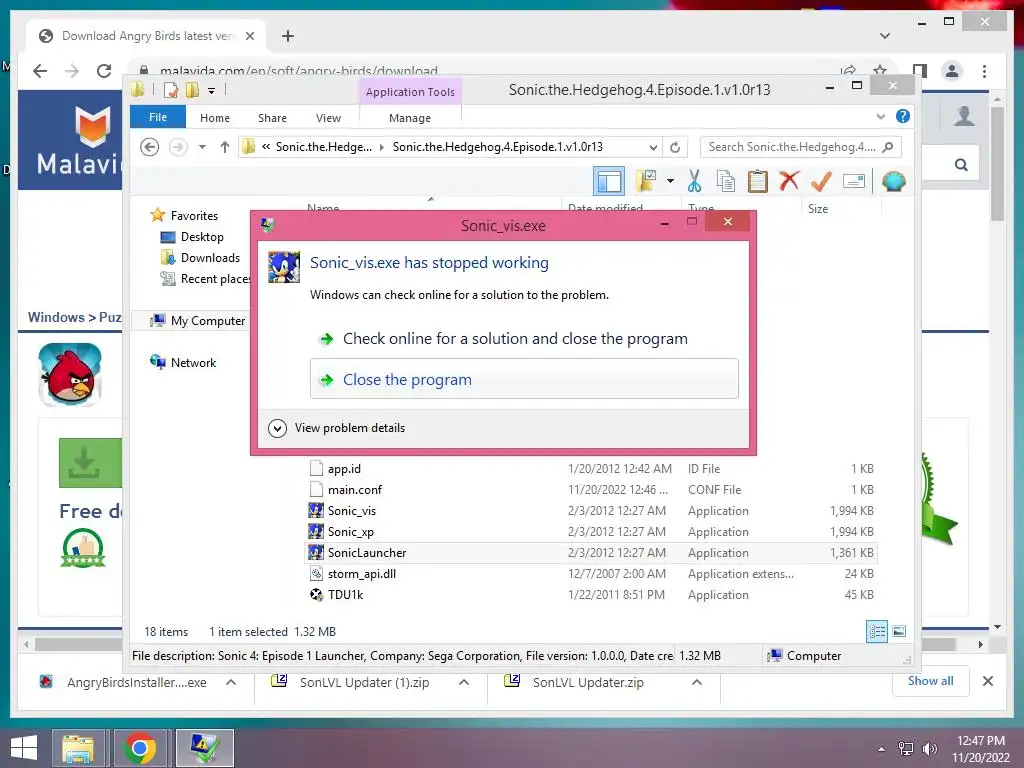Open the dropdown arrow beside folder options icon
Screen dimensions: 1024x768
pyautogui.click(x=670, y=181)
